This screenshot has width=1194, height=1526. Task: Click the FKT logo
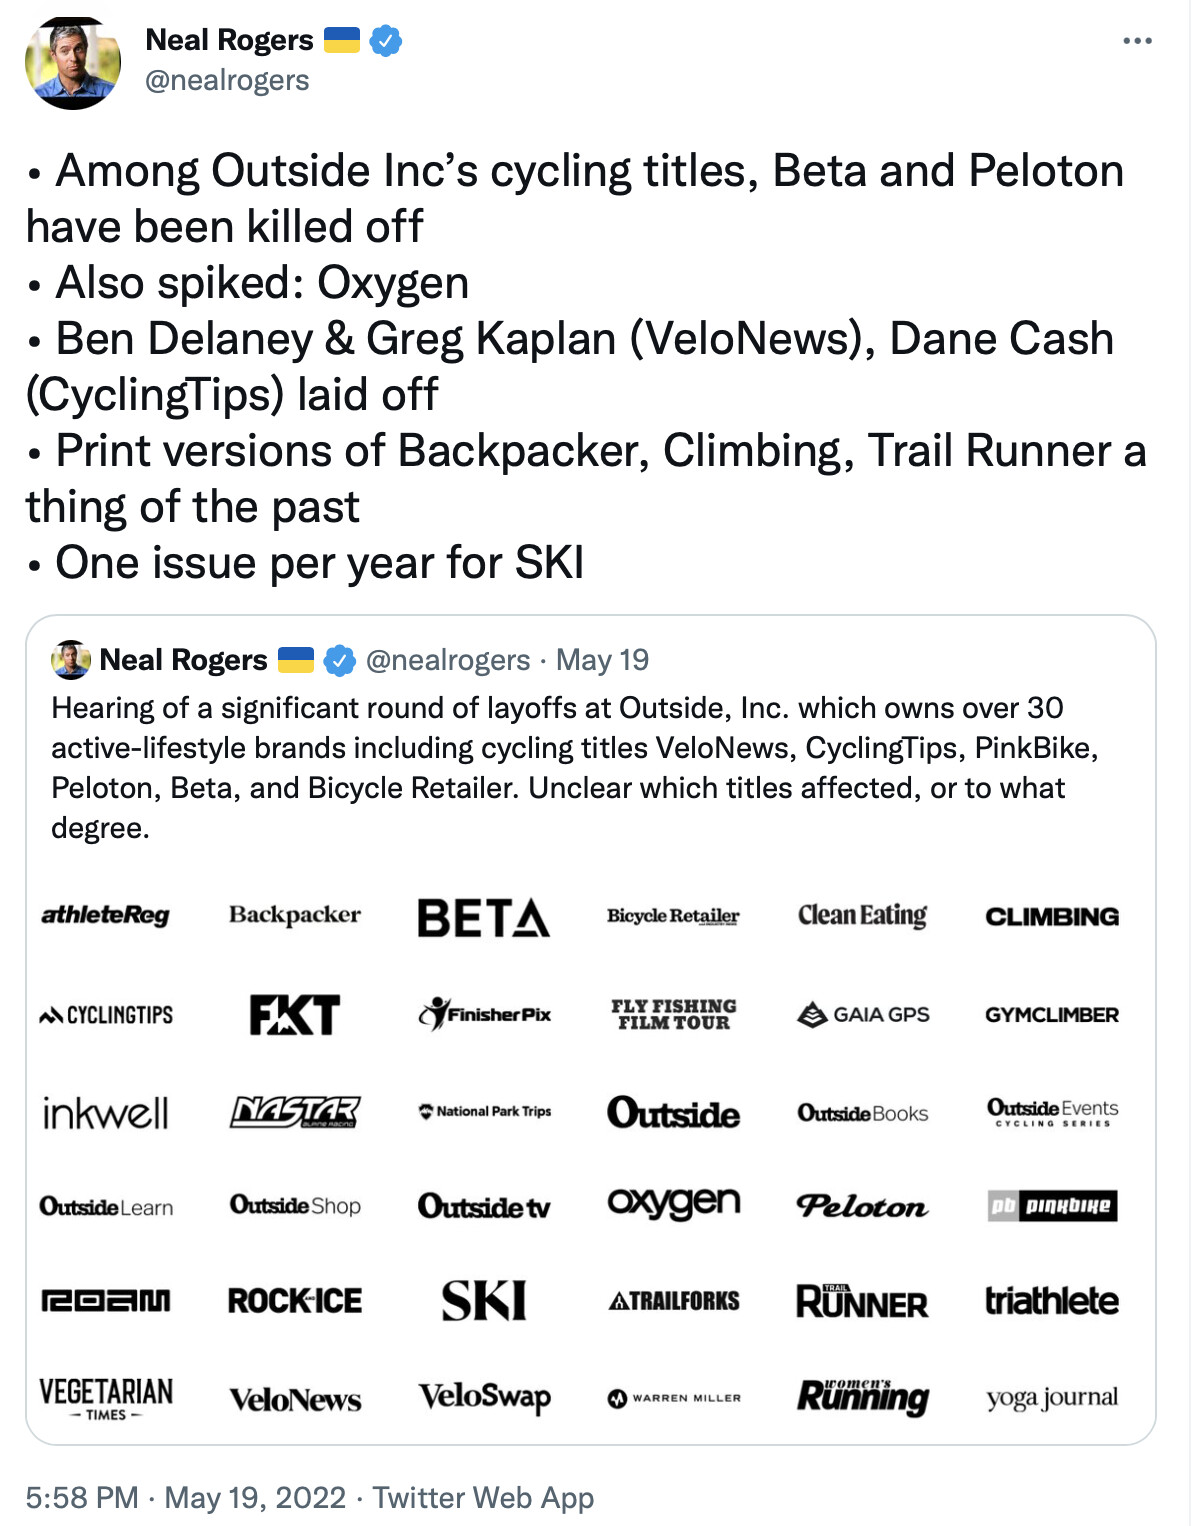295,1014
